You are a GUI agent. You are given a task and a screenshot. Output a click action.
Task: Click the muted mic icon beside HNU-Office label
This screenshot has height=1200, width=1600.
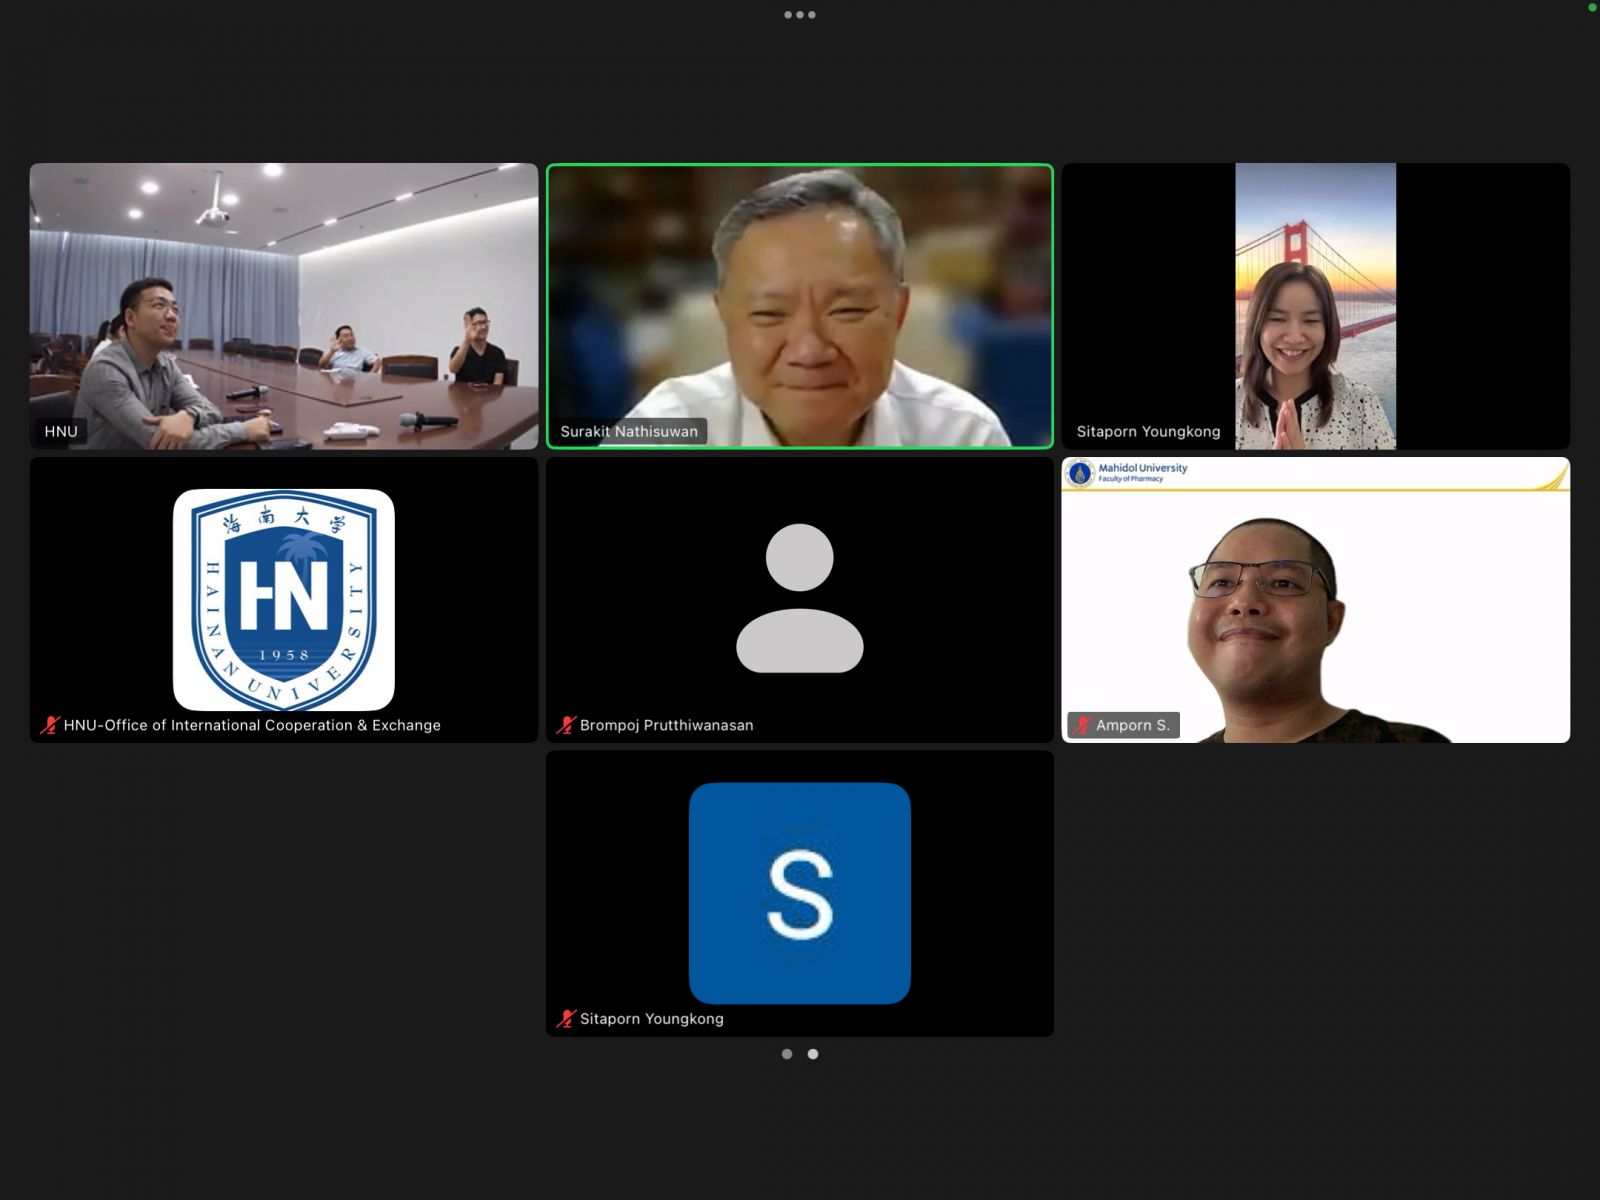click(x=50, y=725)
